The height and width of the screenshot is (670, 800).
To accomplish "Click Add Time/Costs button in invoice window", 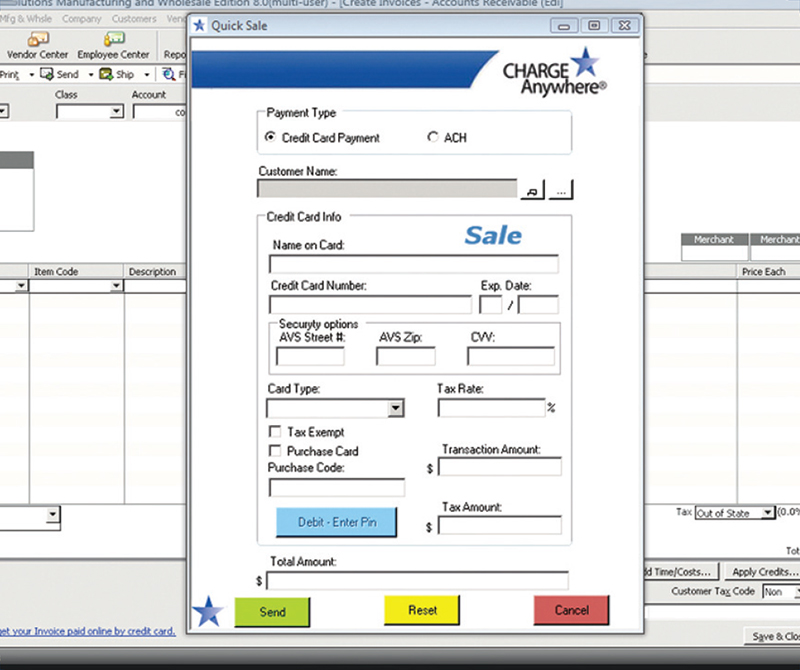I will click(681, 572).
